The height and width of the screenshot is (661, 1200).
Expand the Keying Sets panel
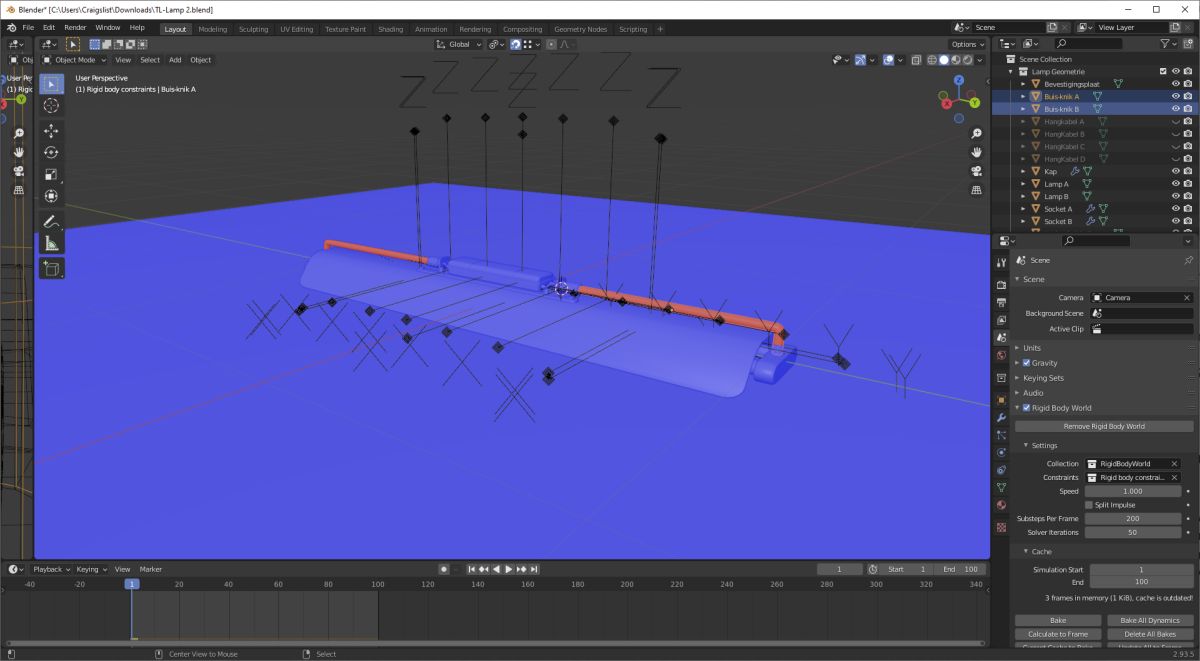point(1042,378)
